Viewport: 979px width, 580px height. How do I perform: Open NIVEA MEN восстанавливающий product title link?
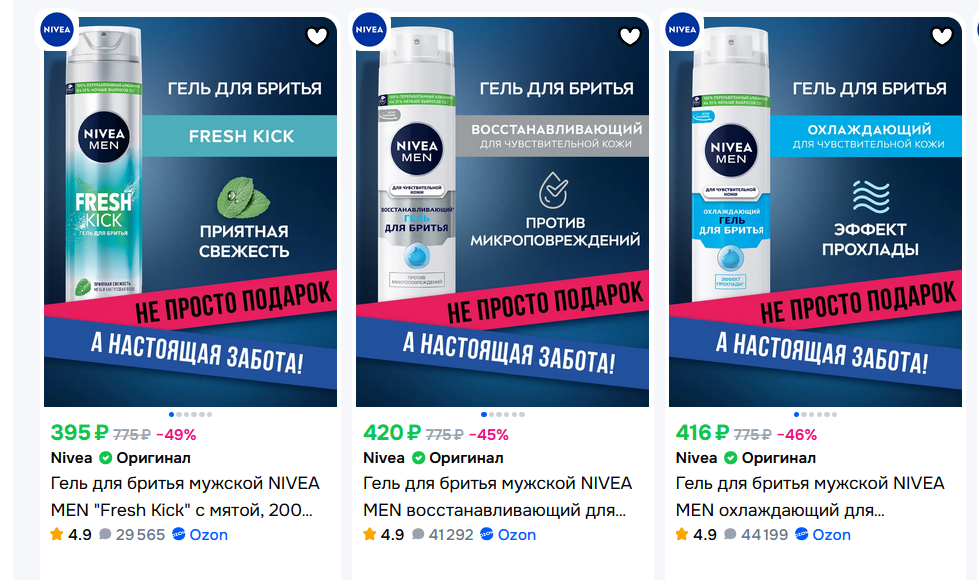tap(498, 497)
